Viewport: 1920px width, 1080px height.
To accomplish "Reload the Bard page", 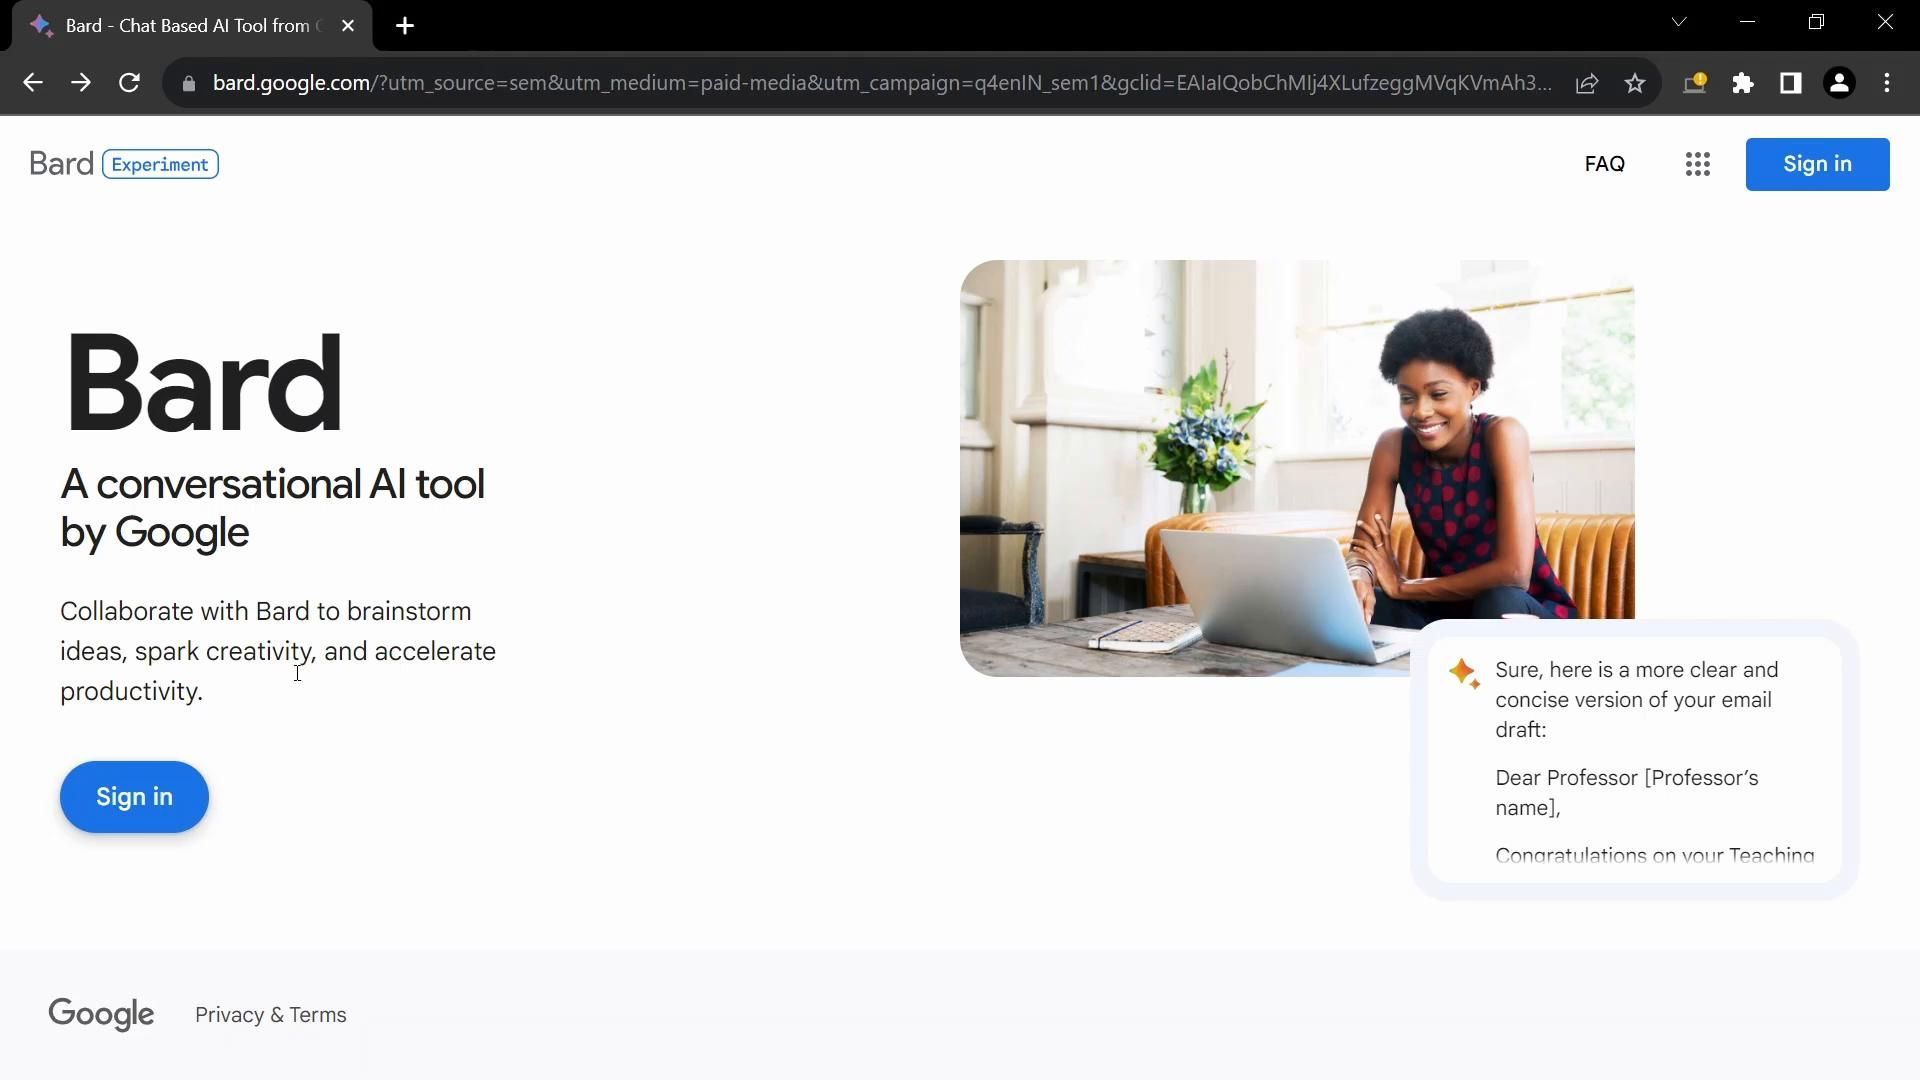I will [x=129, y=83].
